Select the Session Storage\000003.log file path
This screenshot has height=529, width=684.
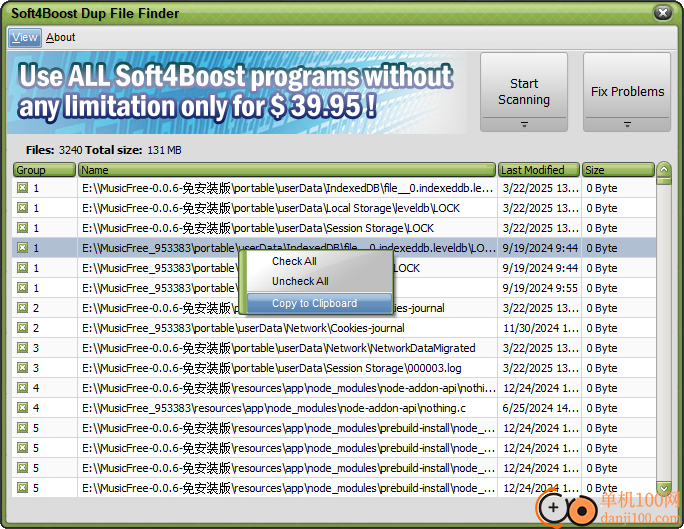click(x=271, y=368)
